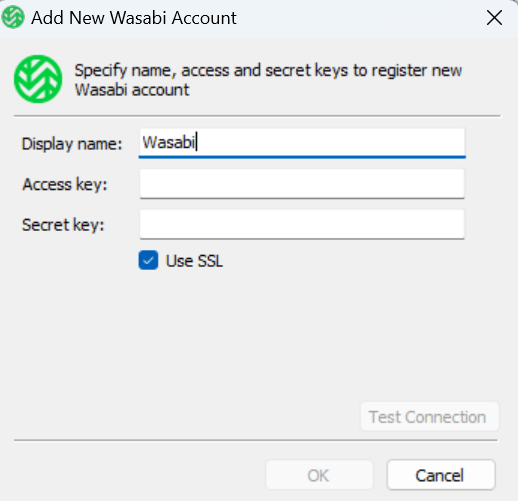Click the Test Connection button
518x501 pixels.
430,416
